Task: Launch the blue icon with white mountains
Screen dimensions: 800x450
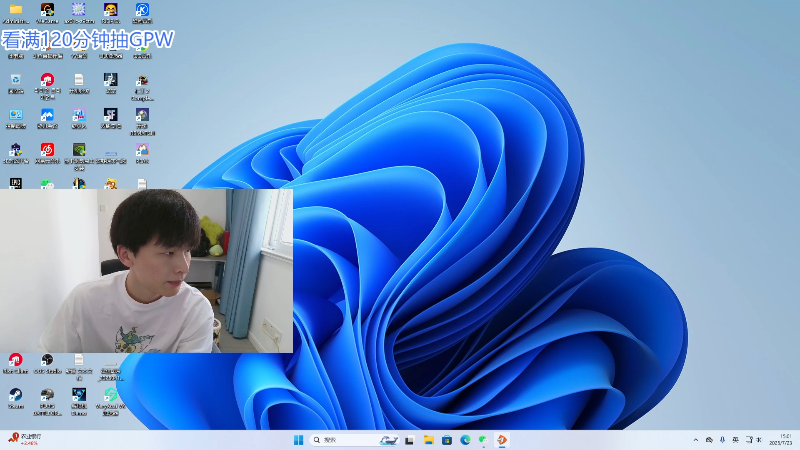Action: pyautogui.click(x=47, y=115)
